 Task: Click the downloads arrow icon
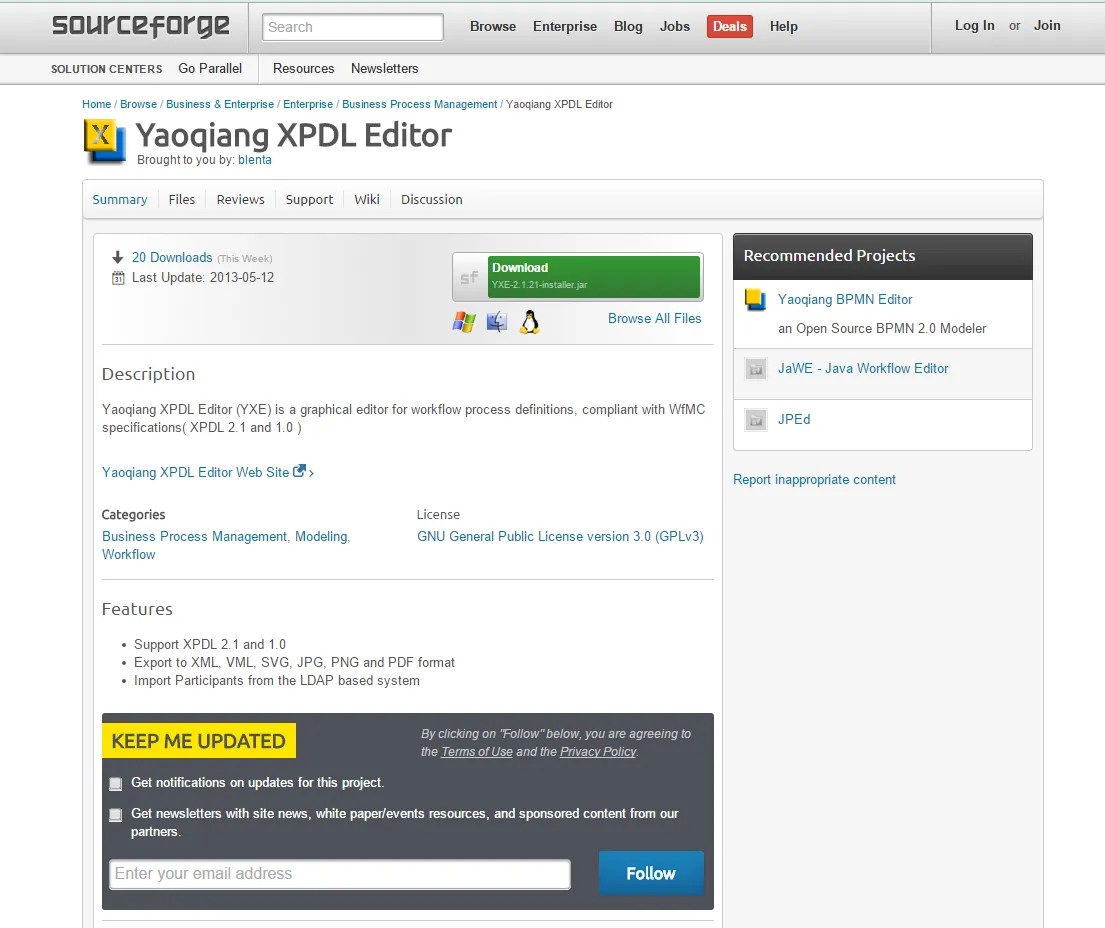coord(118,257)
